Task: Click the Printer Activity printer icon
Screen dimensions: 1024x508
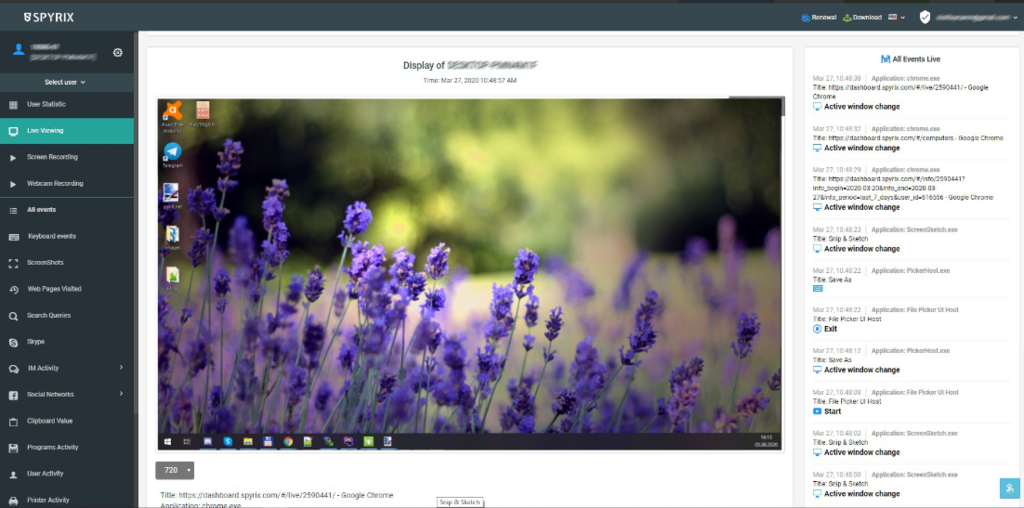Action: click(x=13, y=501)
